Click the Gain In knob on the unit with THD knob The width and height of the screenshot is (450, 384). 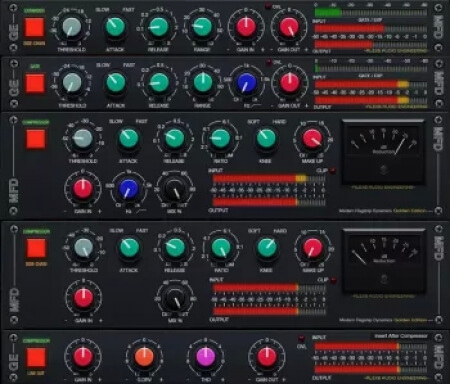coord(83,357)
